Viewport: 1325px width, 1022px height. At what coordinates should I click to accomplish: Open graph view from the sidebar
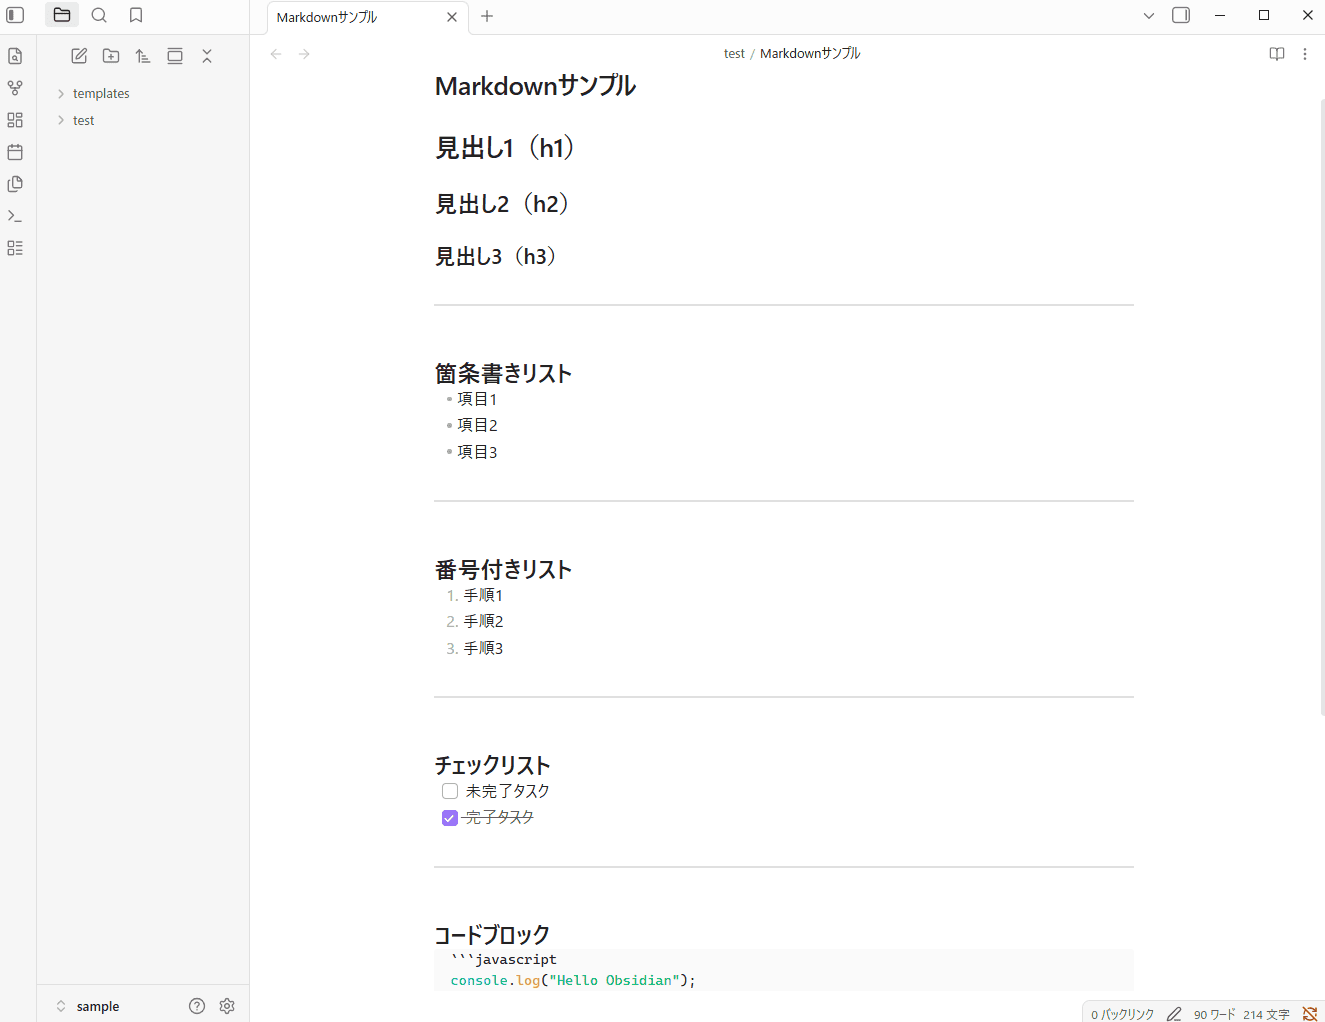coord(15,87)
